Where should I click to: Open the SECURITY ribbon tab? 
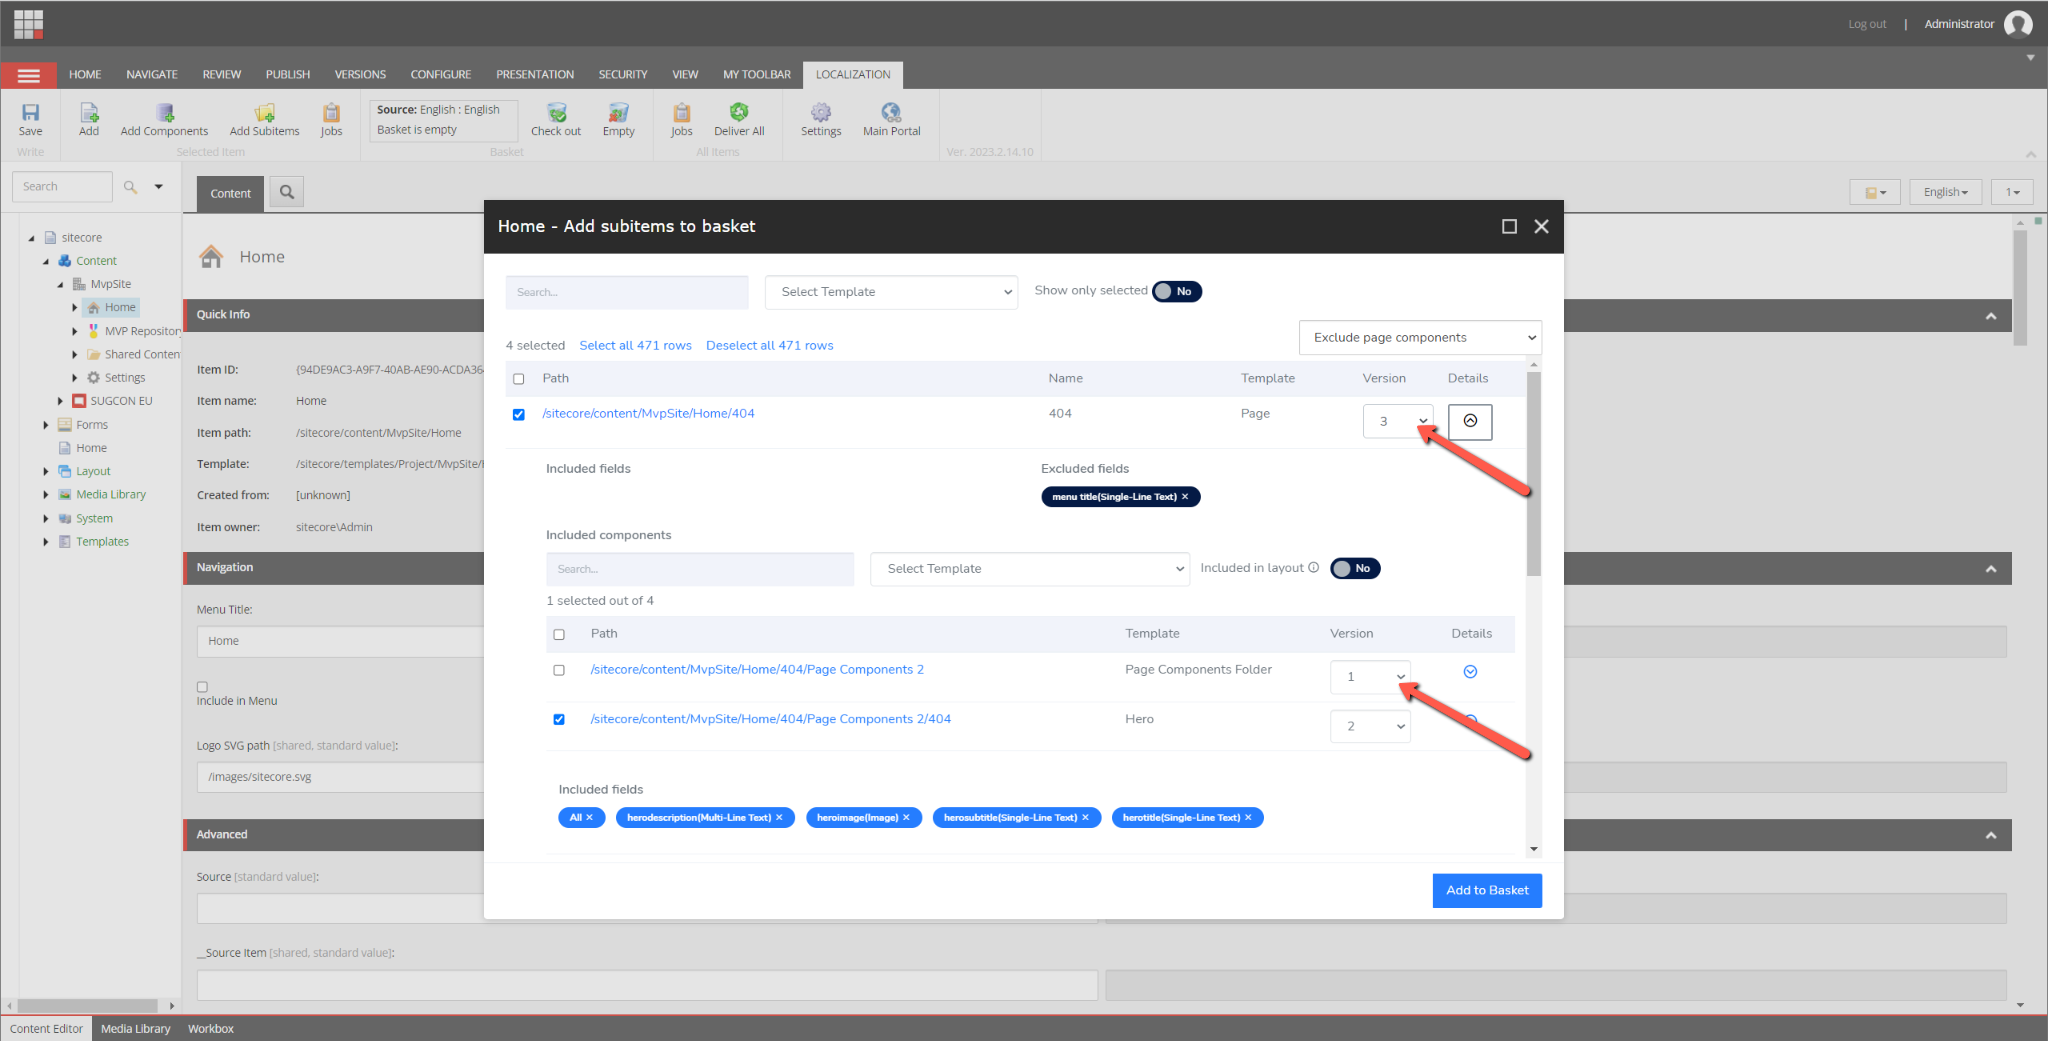623,75
